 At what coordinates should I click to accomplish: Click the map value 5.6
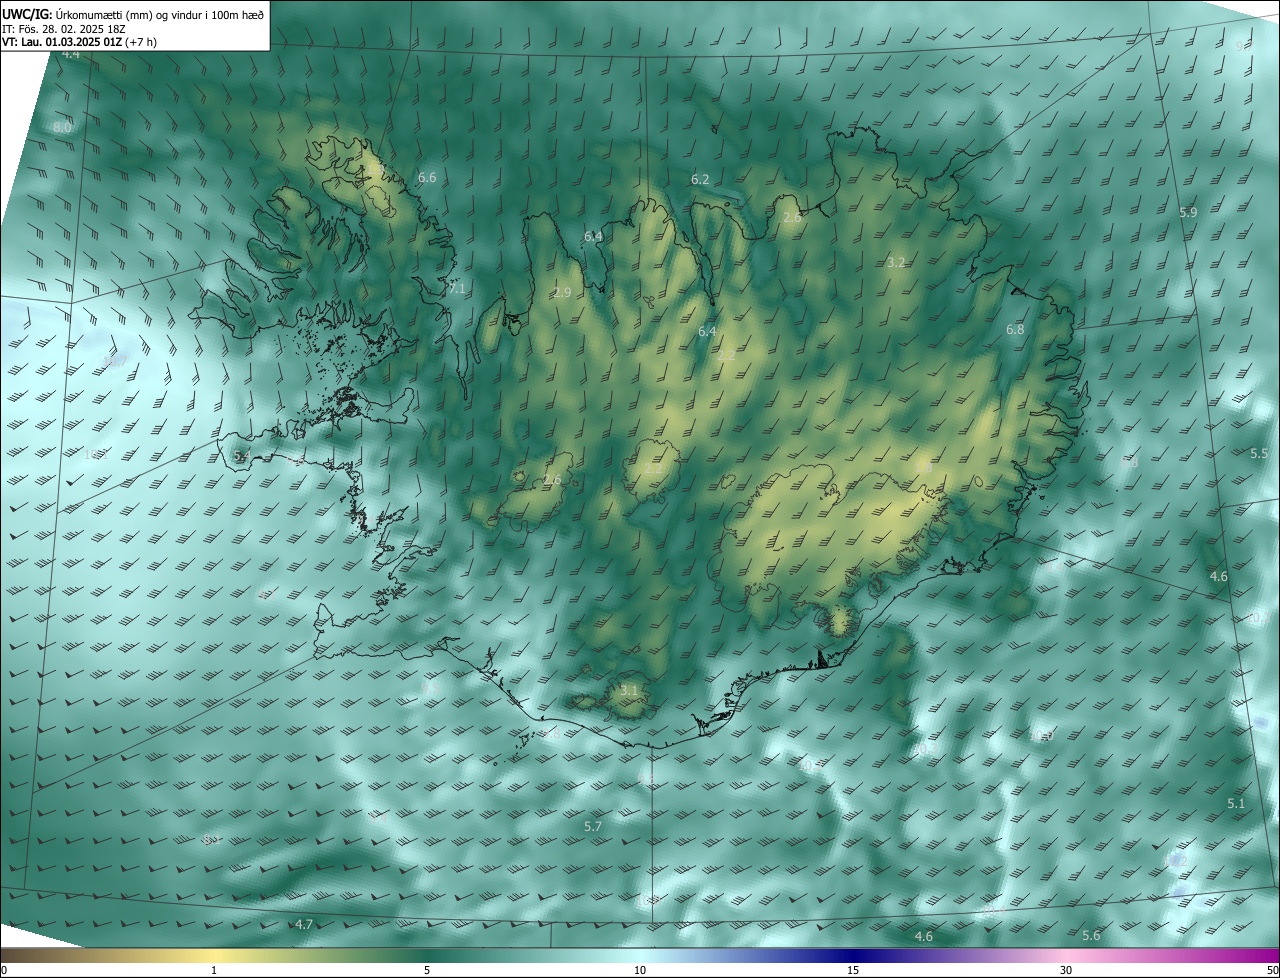[1091, 935]
